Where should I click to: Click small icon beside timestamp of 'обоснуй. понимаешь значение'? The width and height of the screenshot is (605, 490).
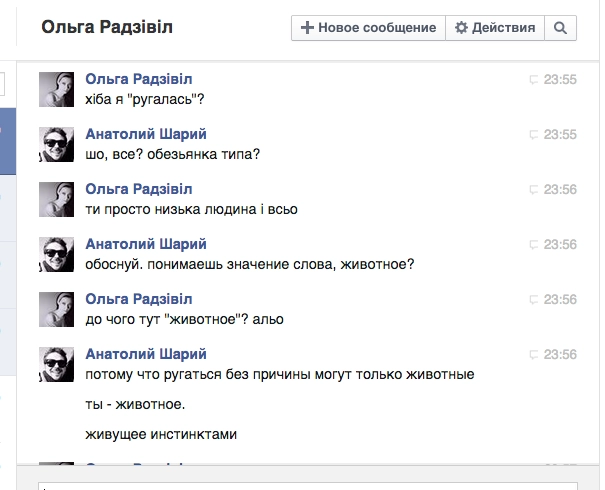533,245
